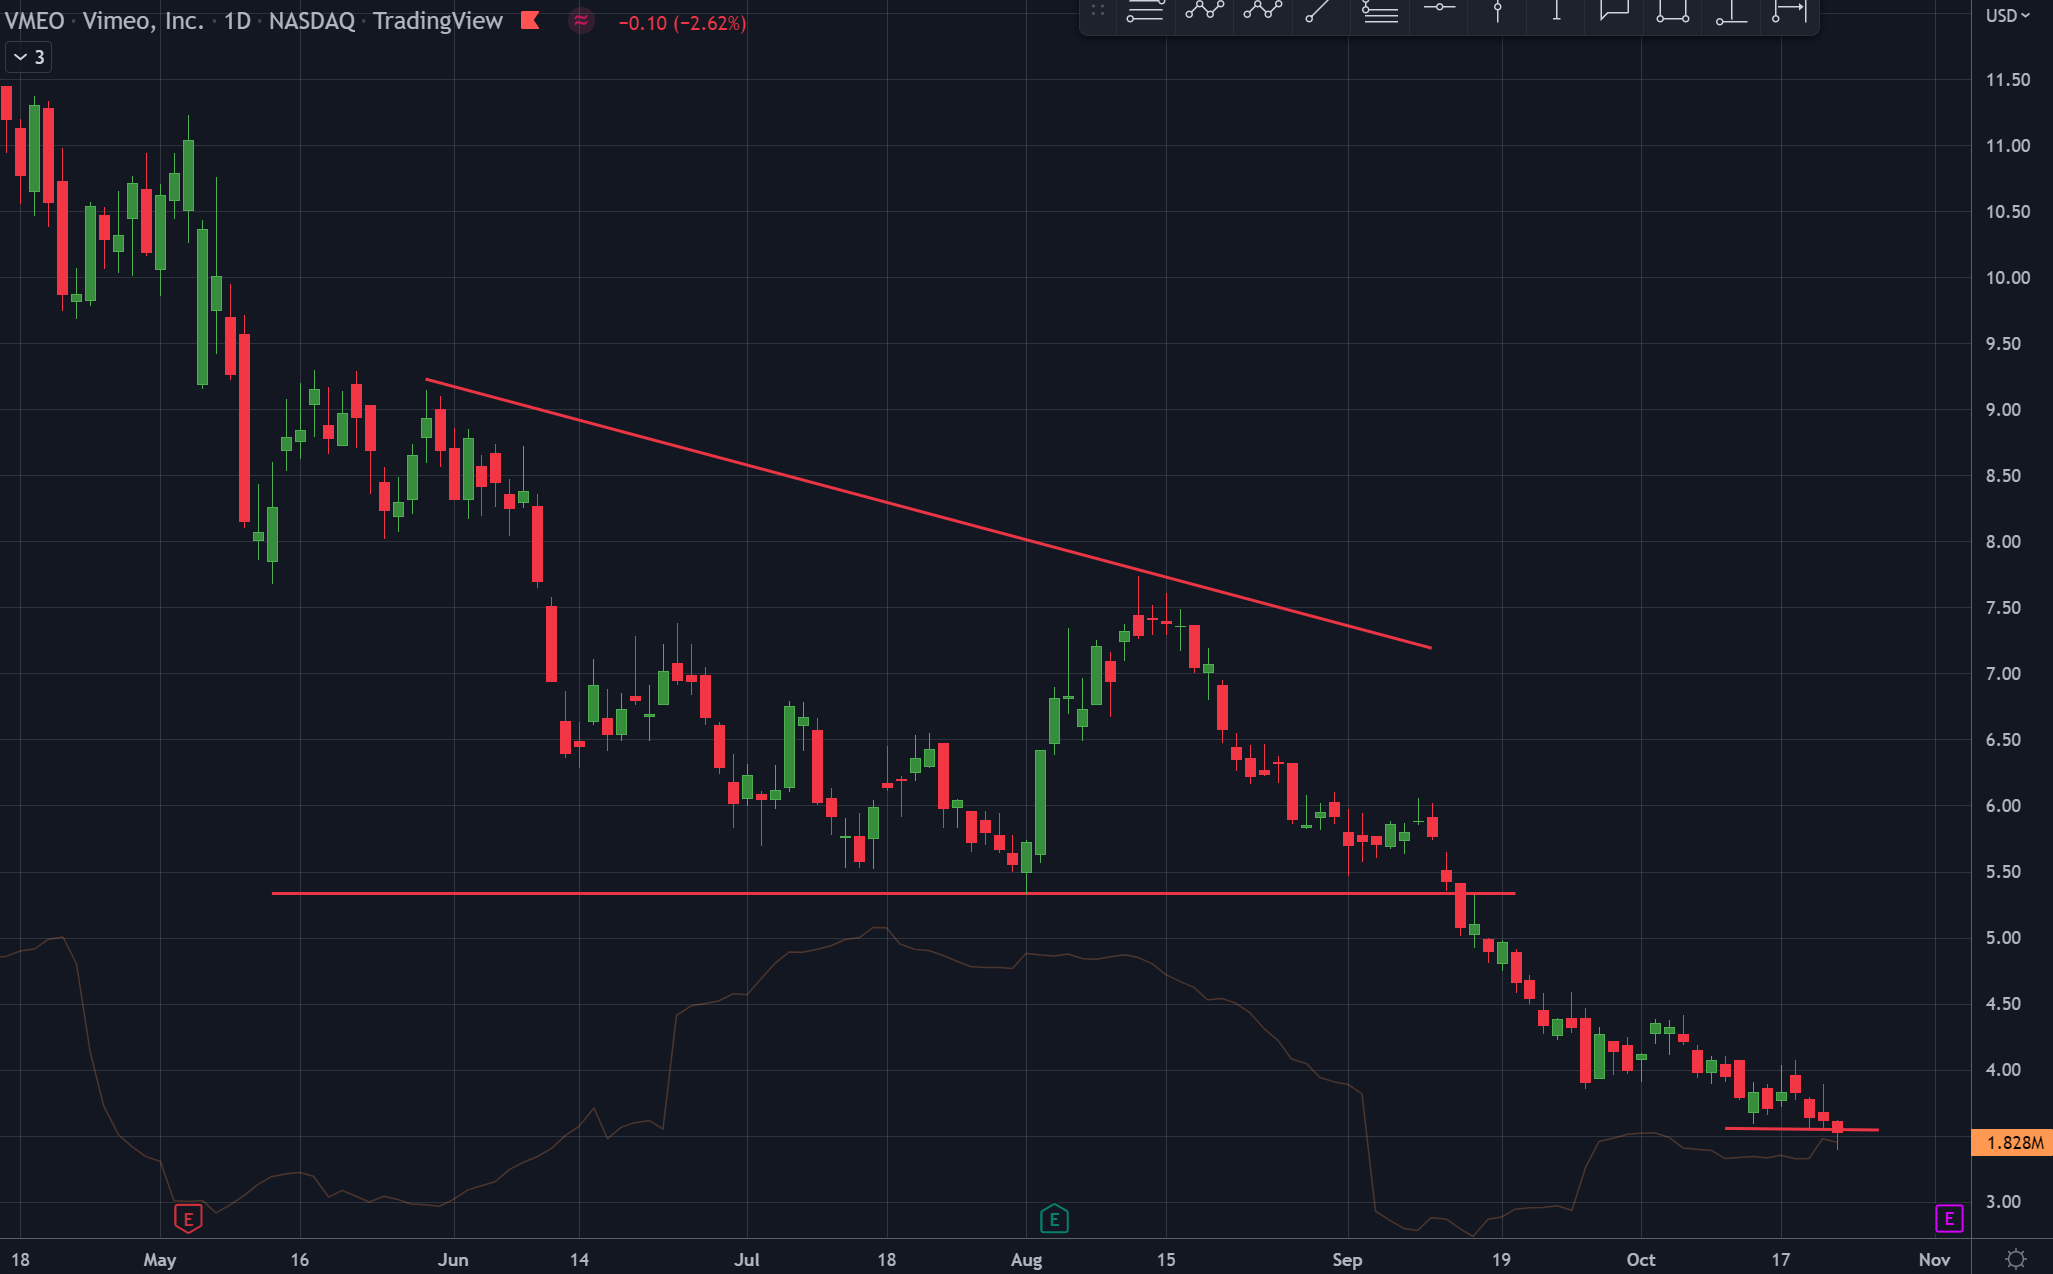The height and width of the screenshot is (1274, 2053).
Task: Click the 5.50 price axis label
Action: coord(2003,872)
